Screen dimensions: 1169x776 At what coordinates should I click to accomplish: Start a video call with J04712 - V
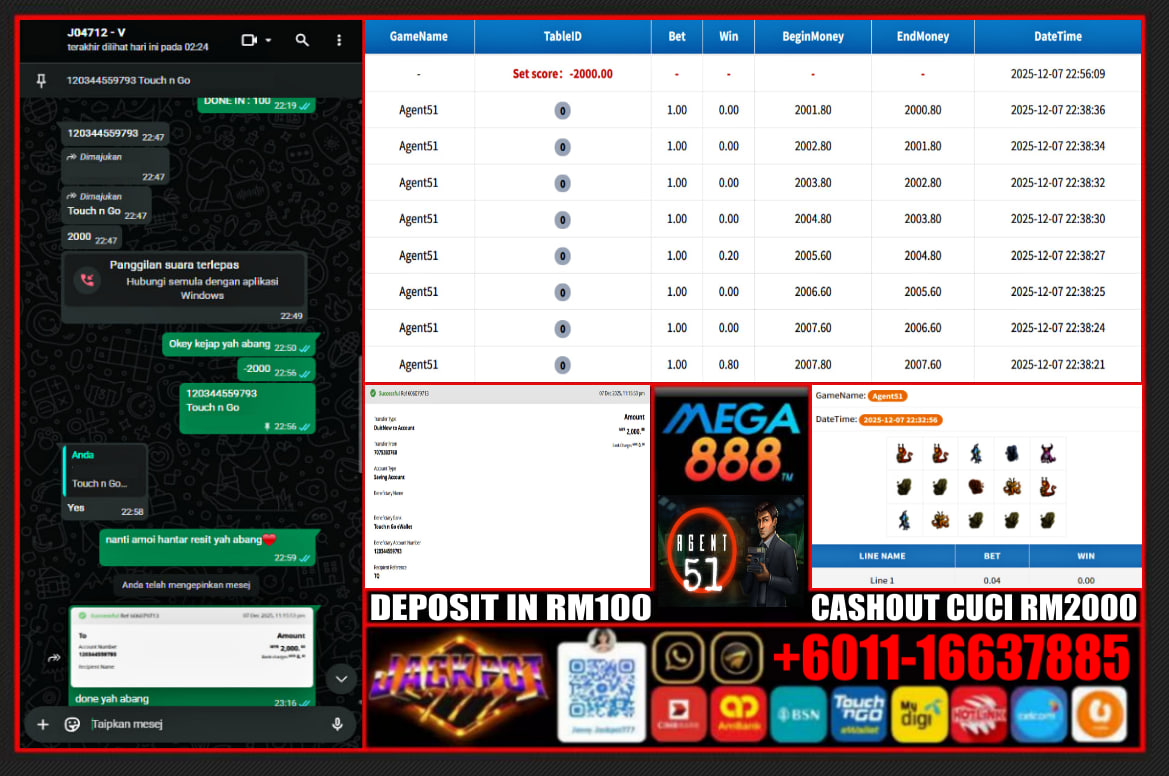click(249, 40)
